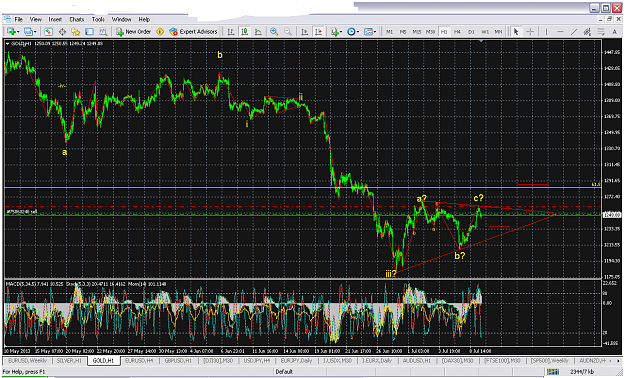This screenshot has width=625, height=378.
Task: Click the connection status bars icon
Action: [x=552, y=372]
